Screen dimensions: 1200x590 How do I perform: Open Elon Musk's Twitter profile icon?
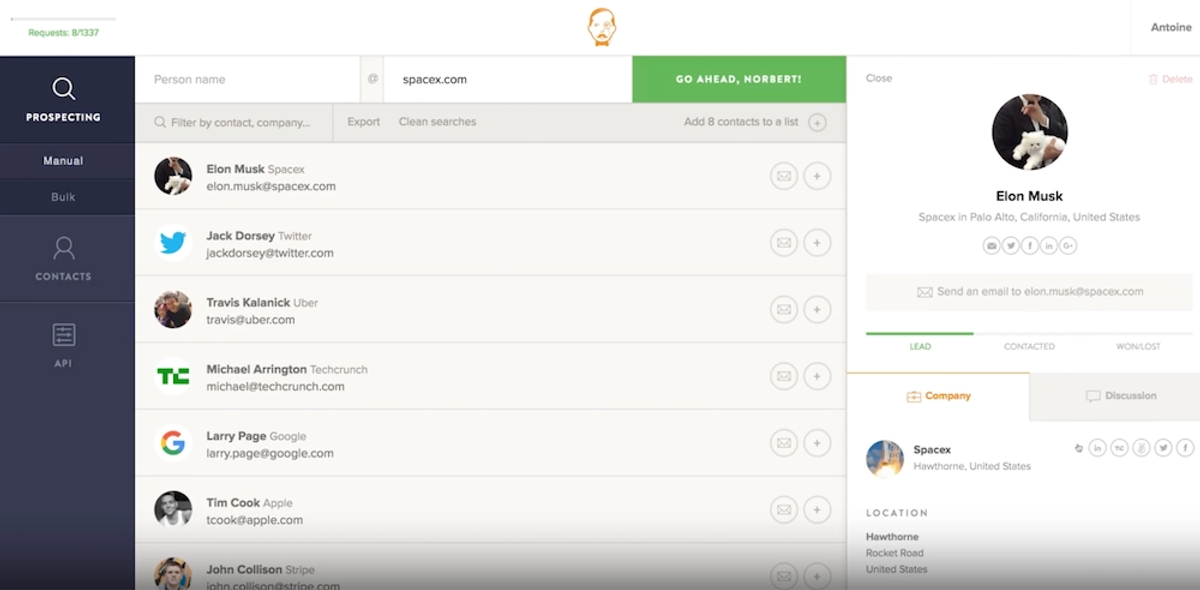[x=1011, y=245]
